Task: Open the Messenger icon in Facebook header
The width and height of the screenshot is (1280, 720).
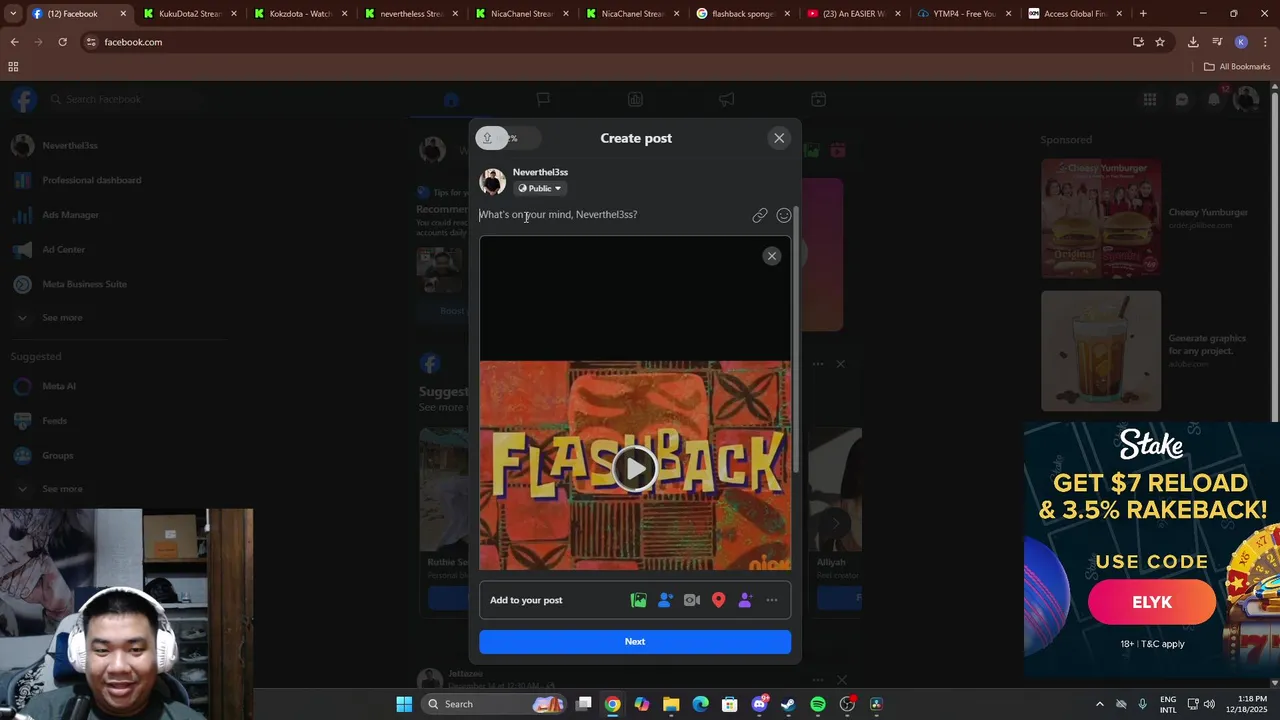Action: point(1182,99)
